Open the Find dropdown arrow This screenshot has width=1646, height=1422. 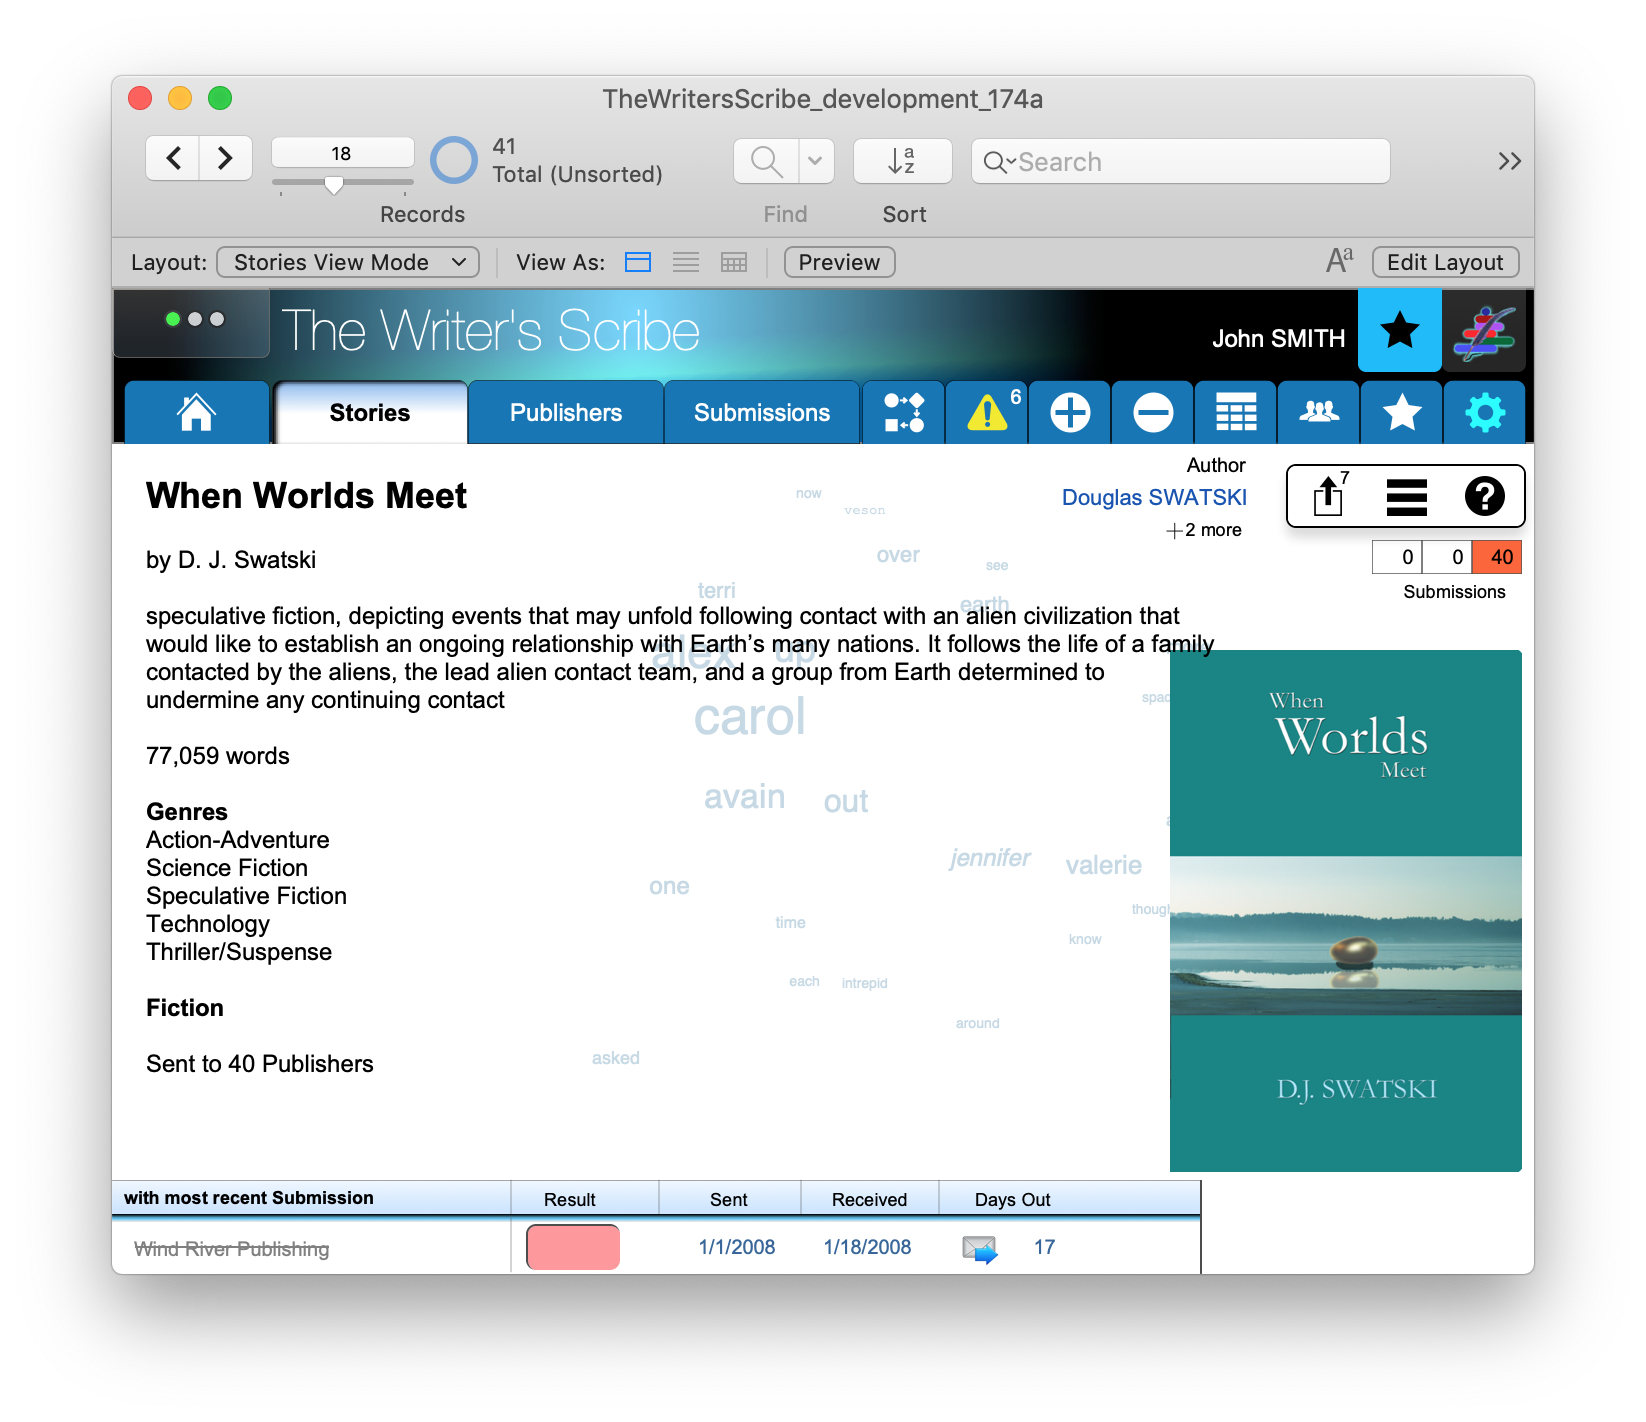816,161
